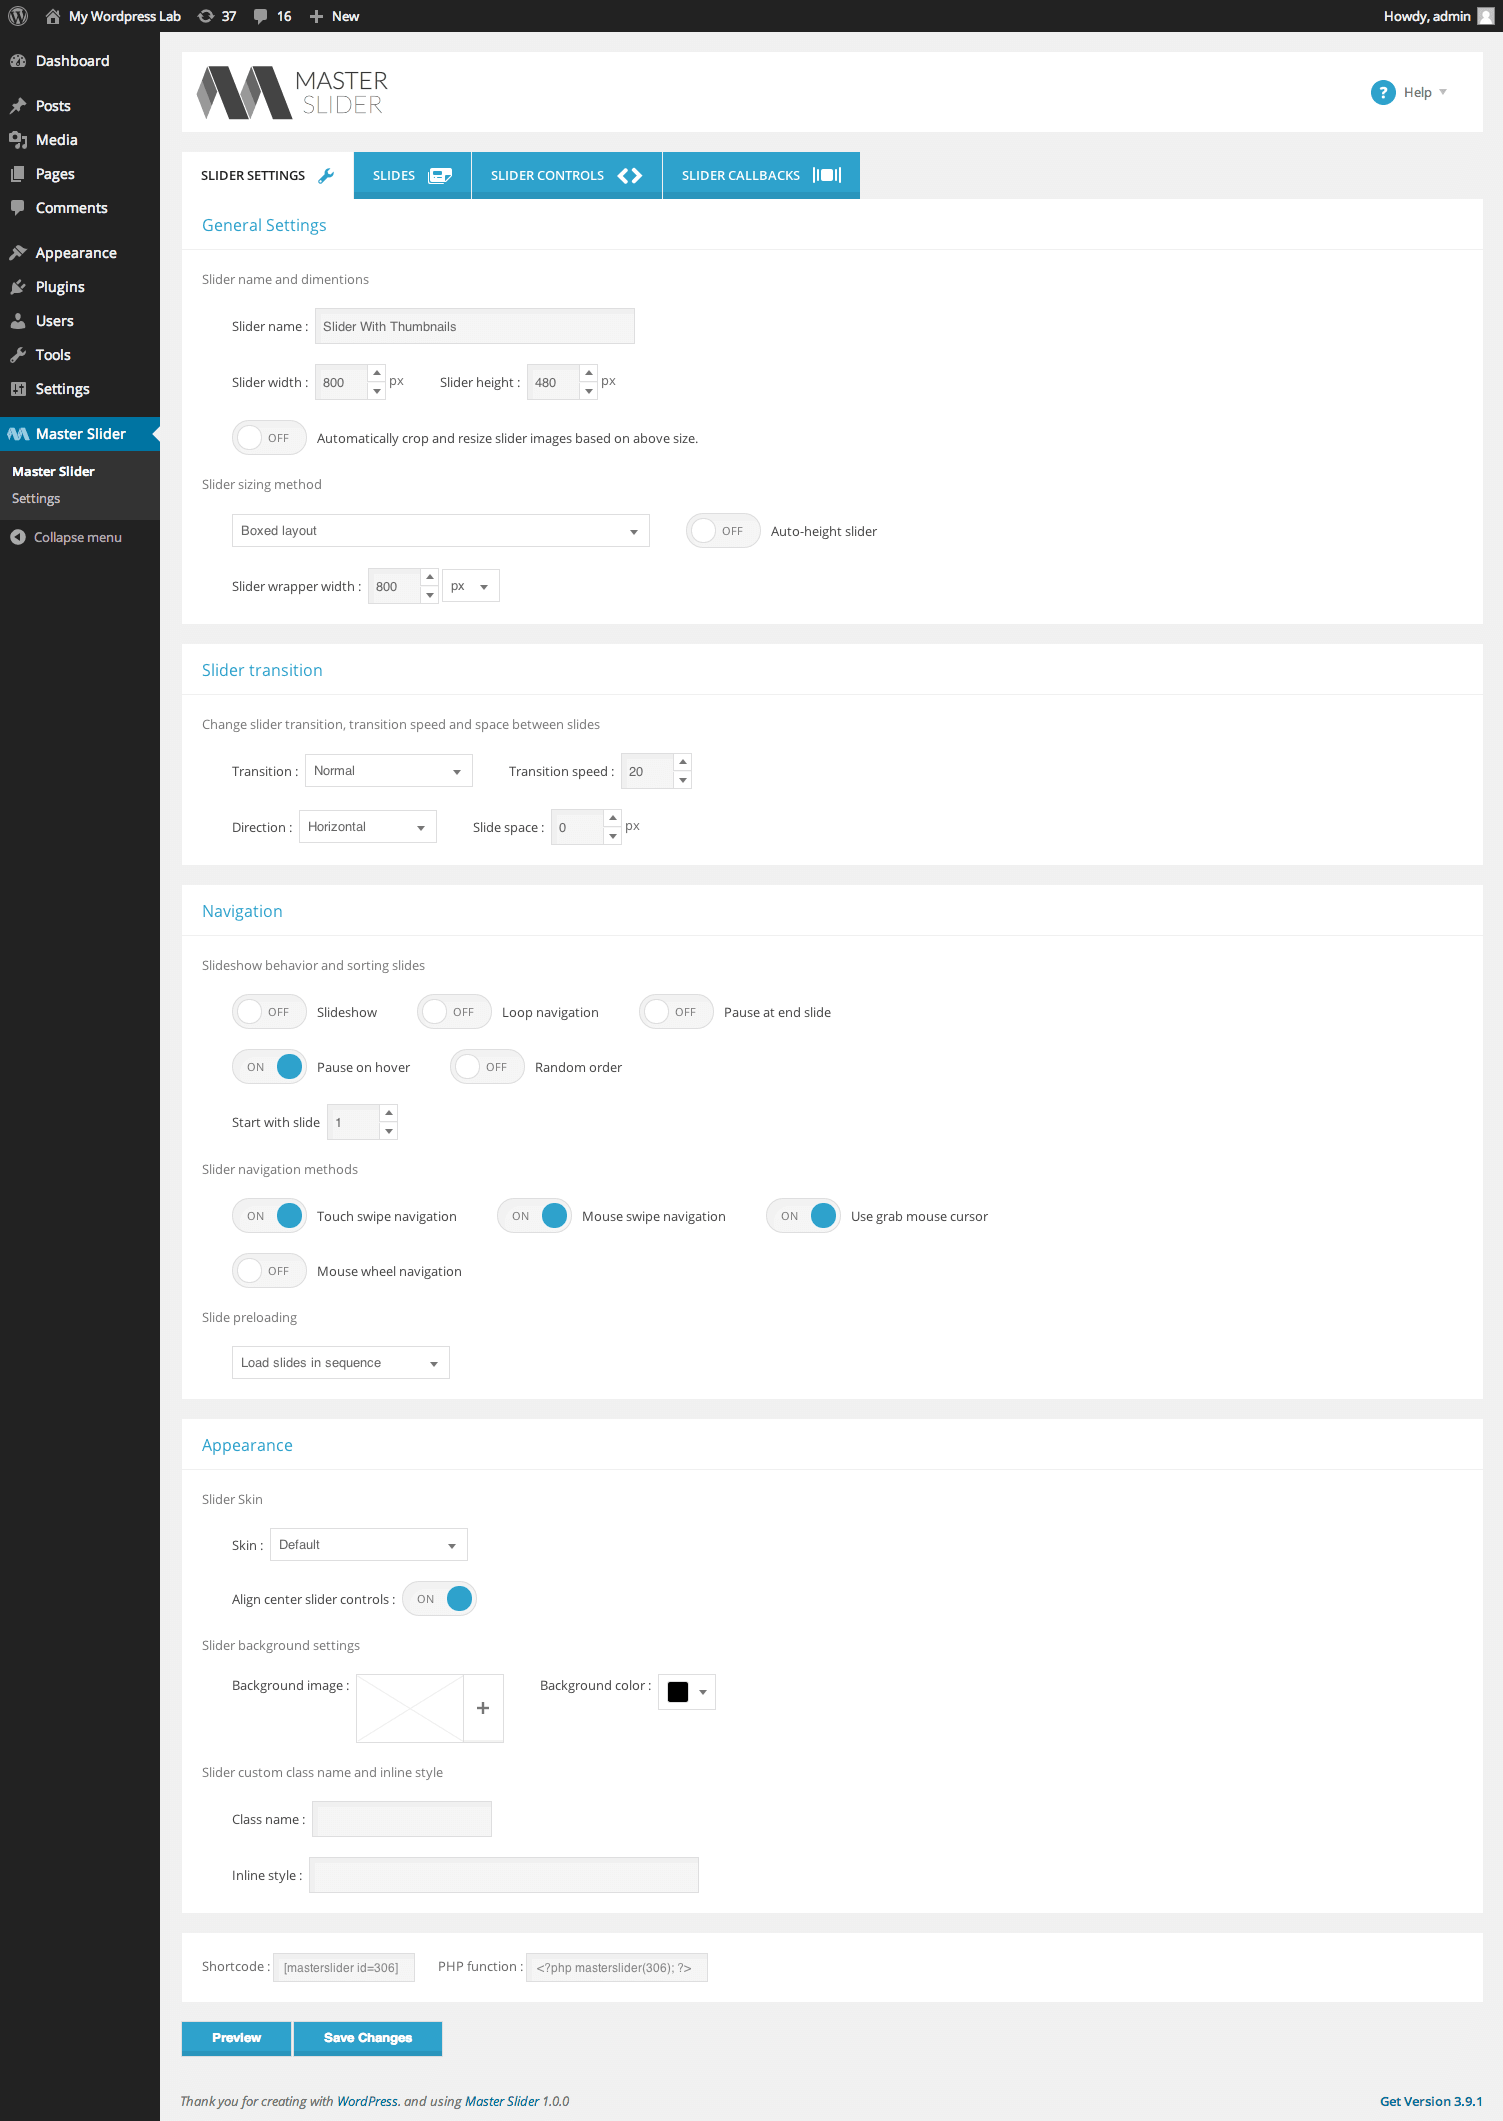The height and width of the screenshot is (2121, 1503).
Task: Open the comments bubble icon showing 16
Action: coord(260,16)
